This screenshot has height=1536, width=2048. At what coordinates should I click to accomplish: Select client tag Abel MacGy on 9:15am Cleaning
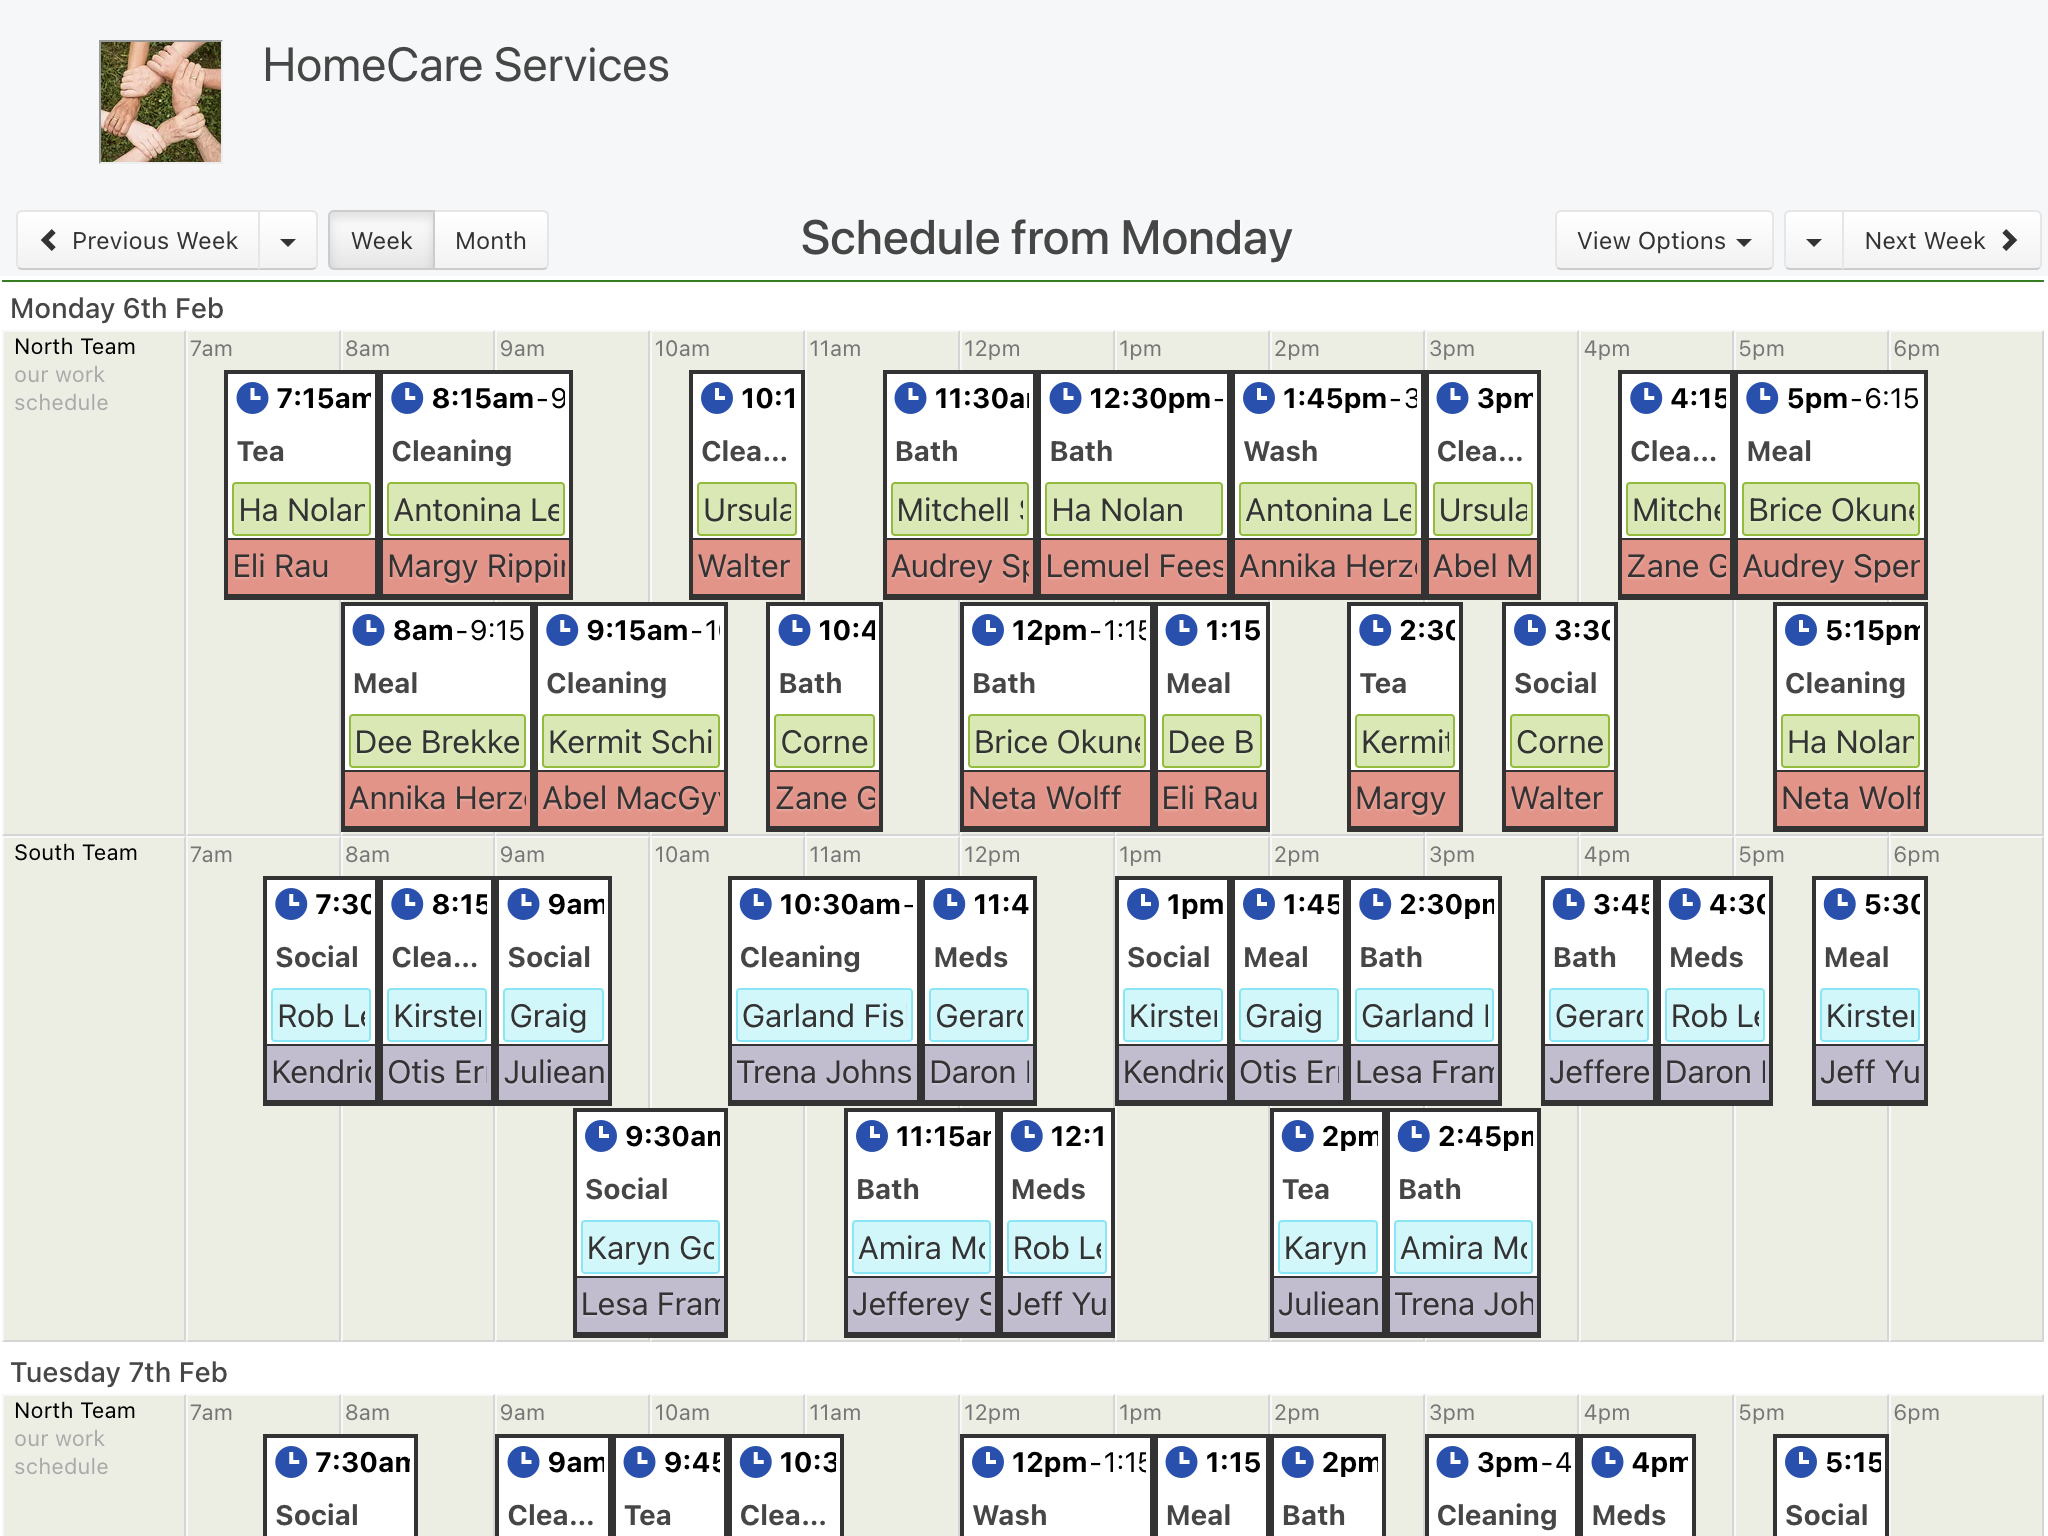click(631, 798)
